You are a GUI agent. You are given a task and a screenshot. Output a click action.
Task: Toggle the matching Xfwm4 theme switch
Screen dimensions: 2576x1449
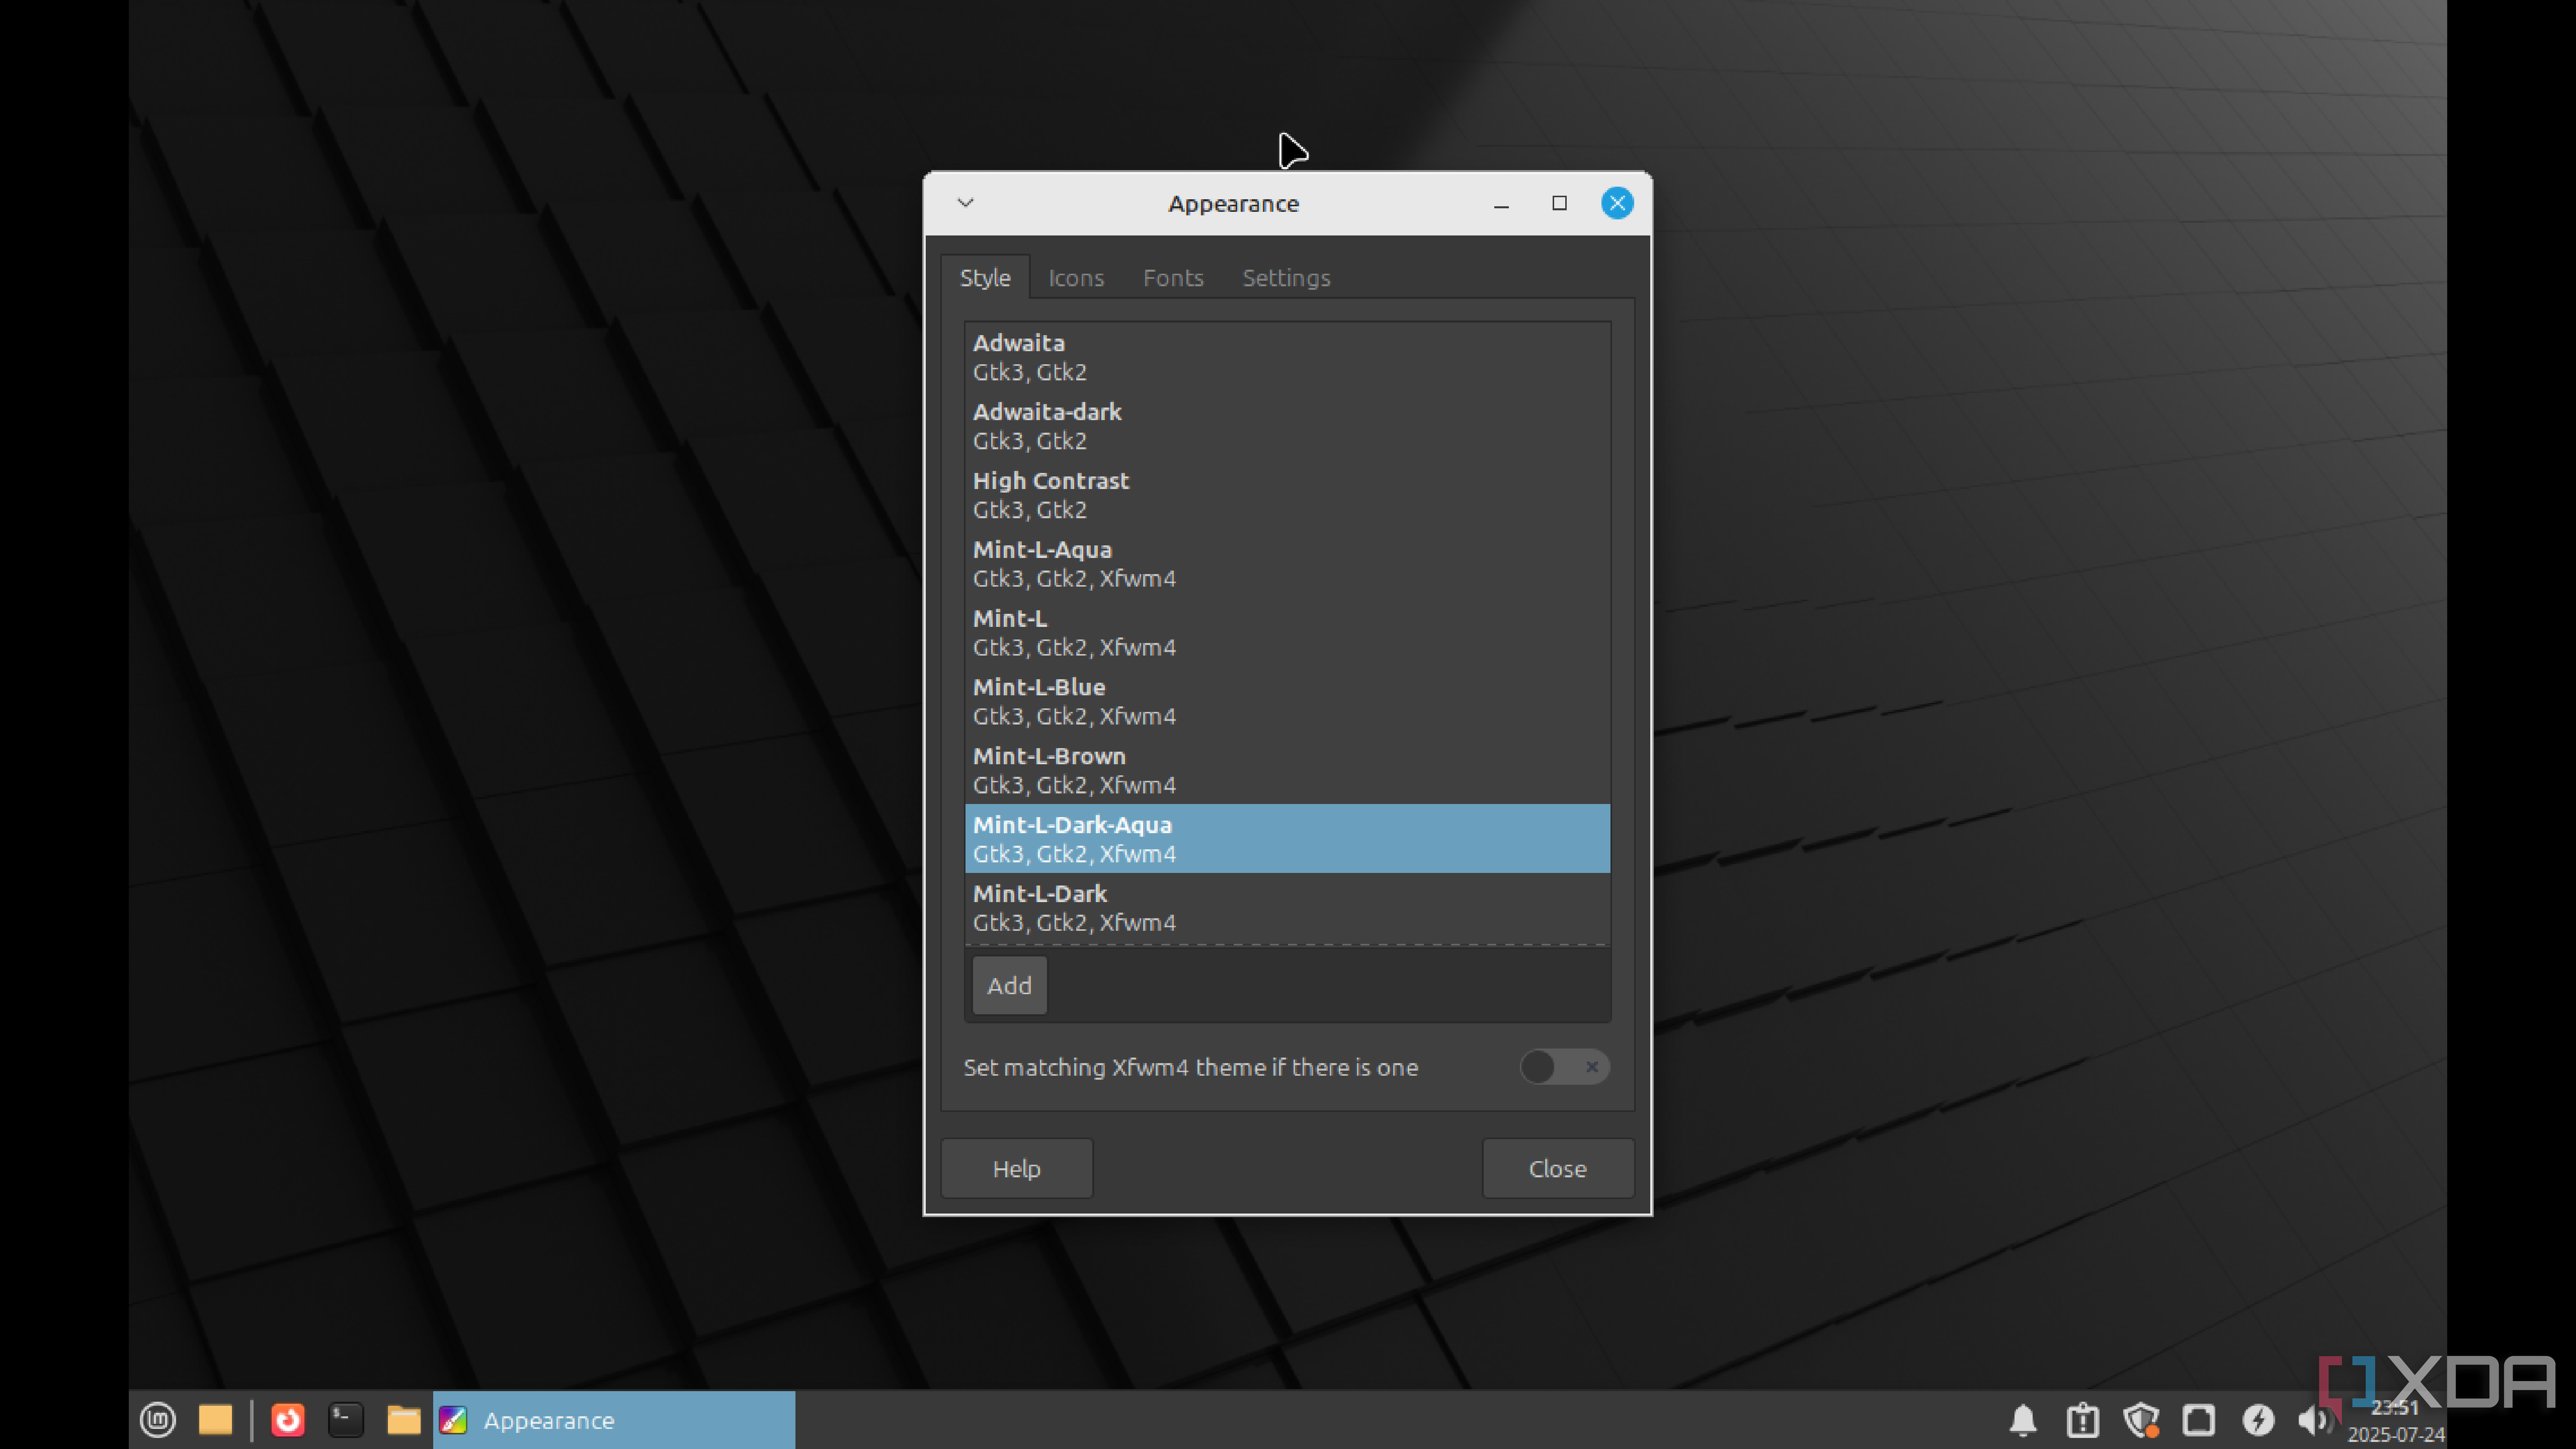tap(1564, 1067)
